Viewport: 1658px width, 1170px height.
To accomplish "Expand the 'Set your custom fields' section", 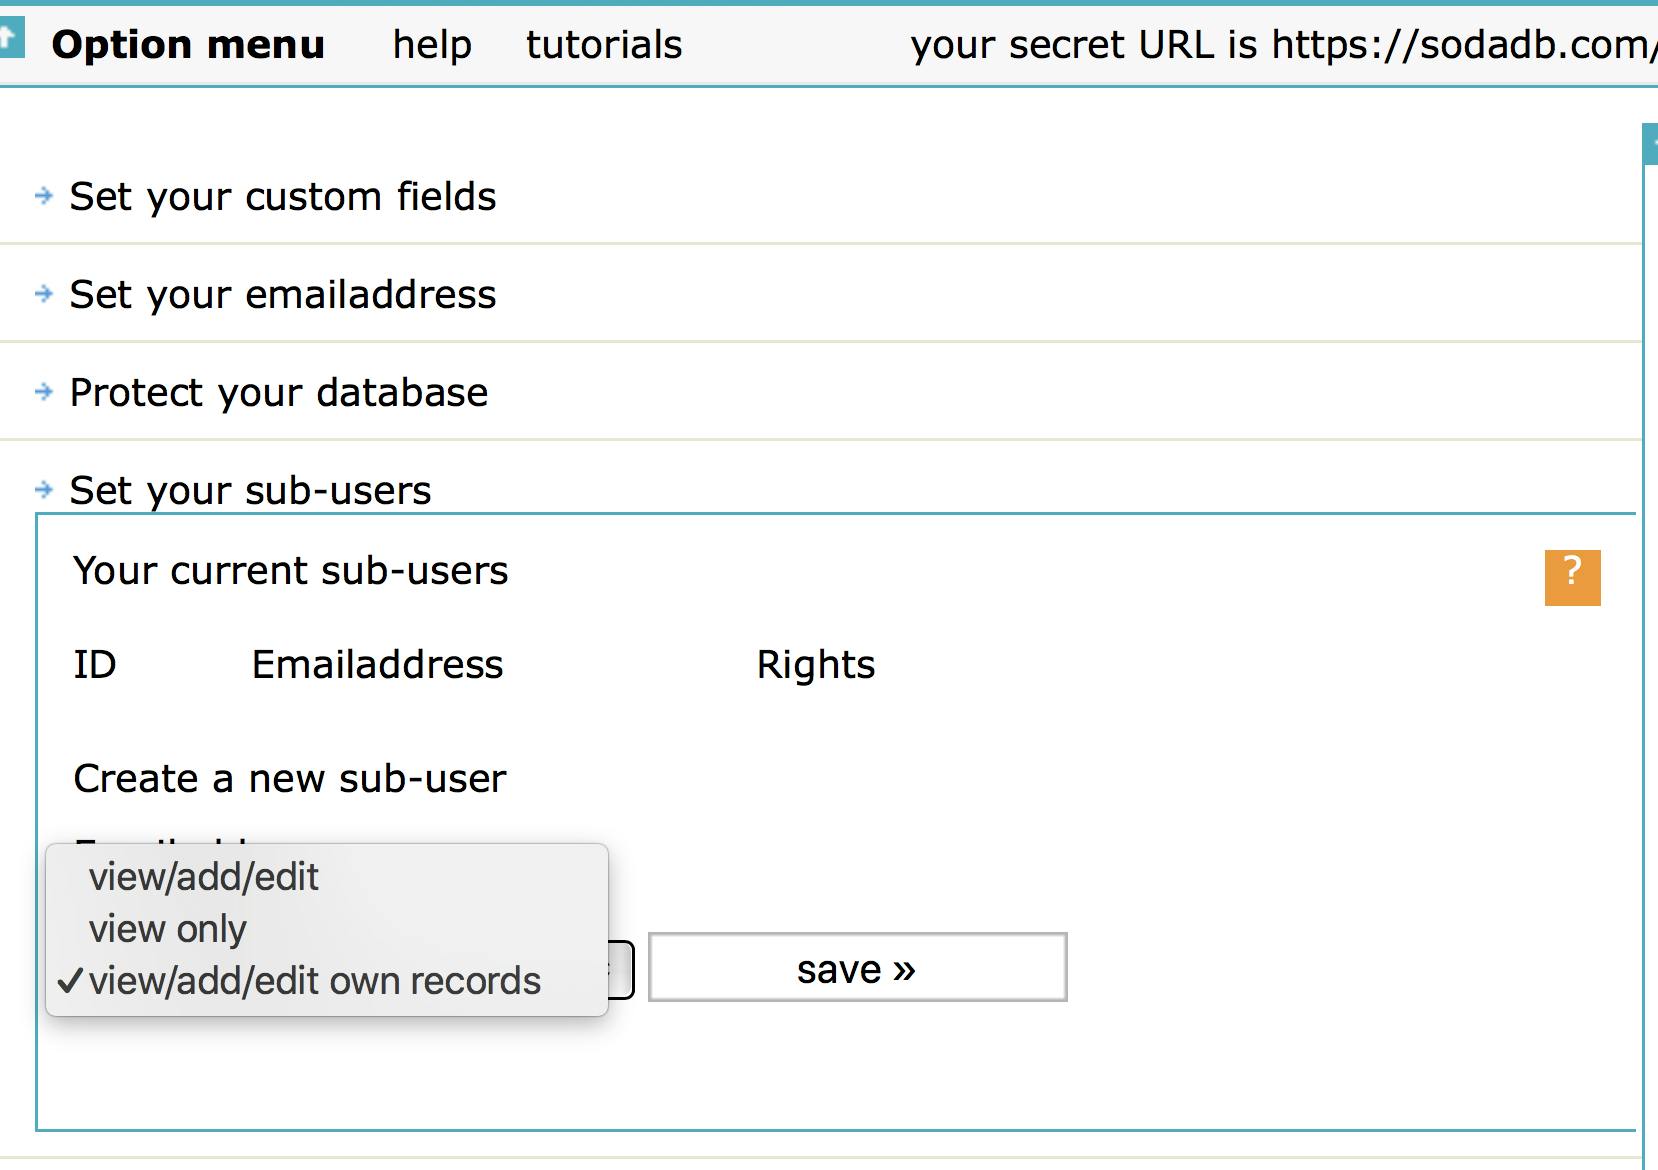I will point(283,197).
